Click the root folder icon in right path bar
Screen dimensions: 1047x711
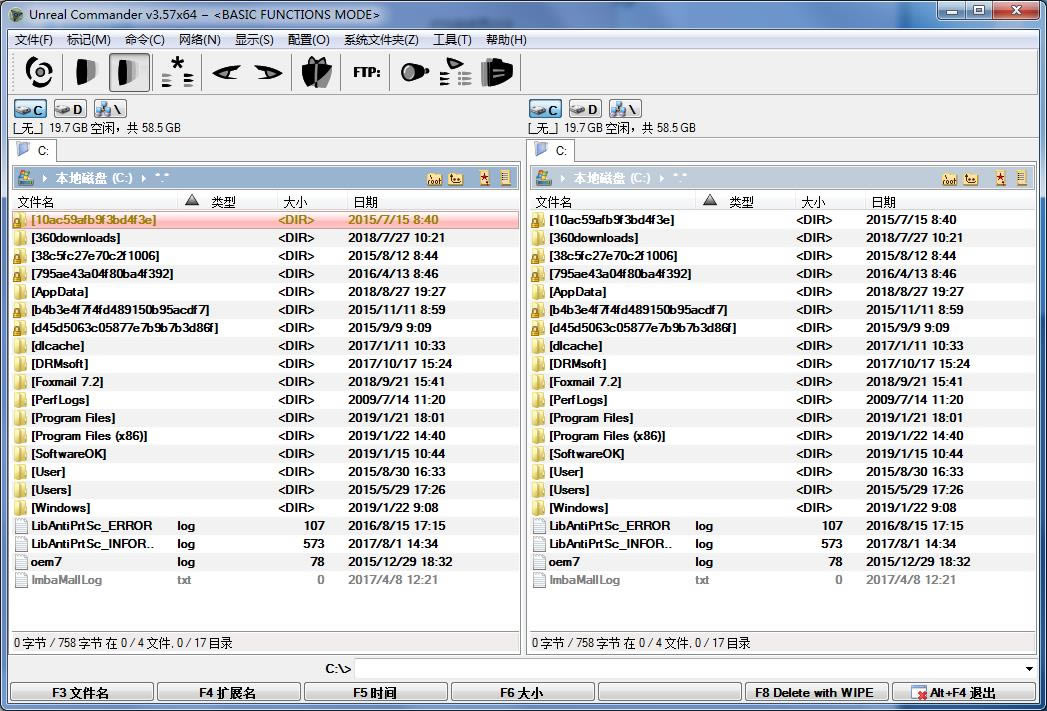pos(949,178)
